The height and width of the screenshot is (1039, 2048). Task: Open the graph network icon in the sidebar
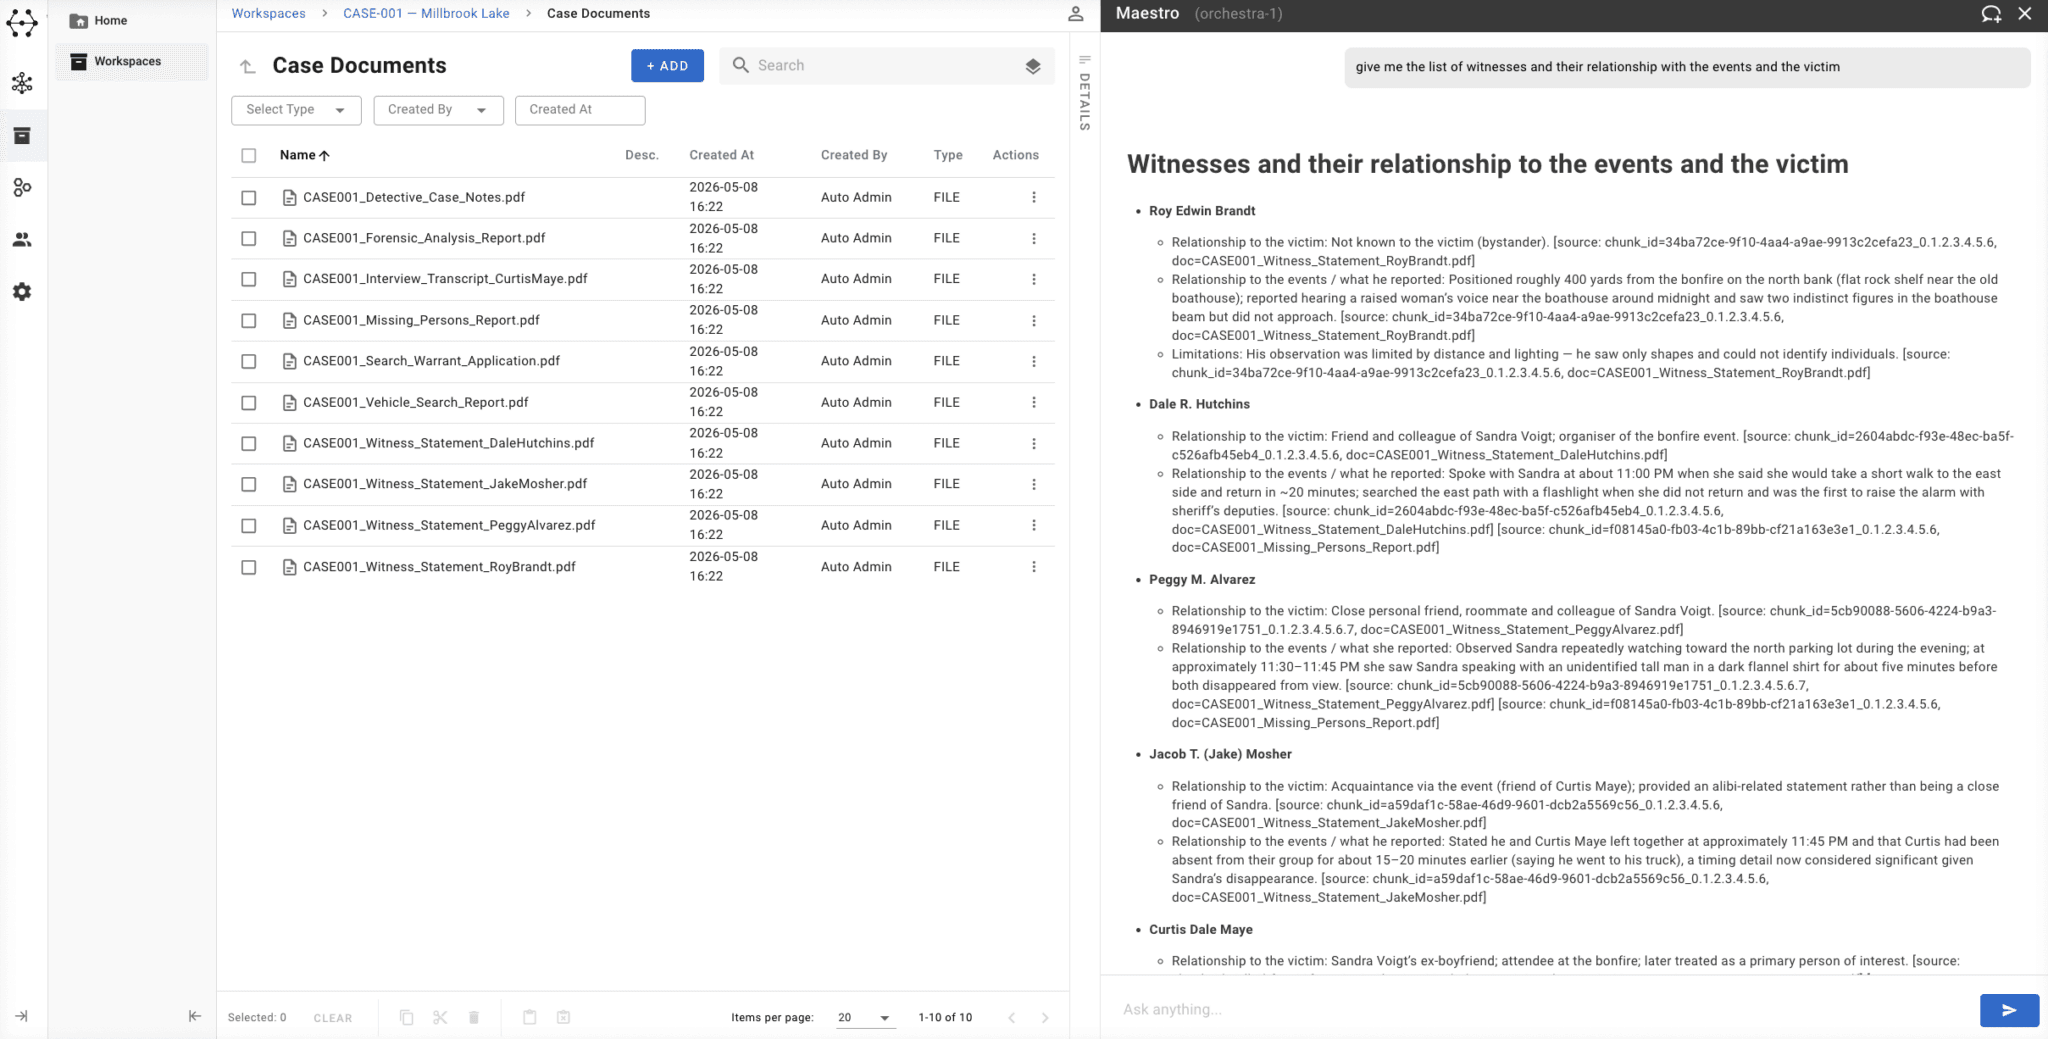(22, 83)
